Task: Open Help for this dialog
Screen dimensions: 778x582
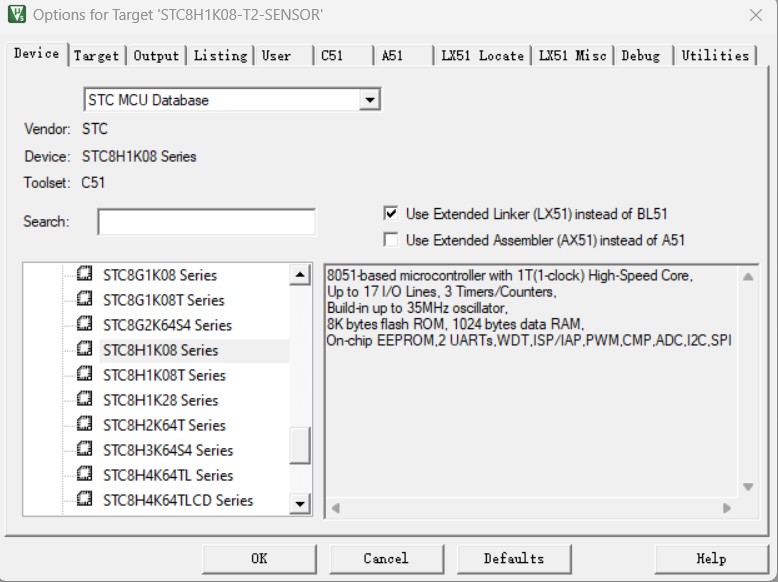Action: (711, 559)
